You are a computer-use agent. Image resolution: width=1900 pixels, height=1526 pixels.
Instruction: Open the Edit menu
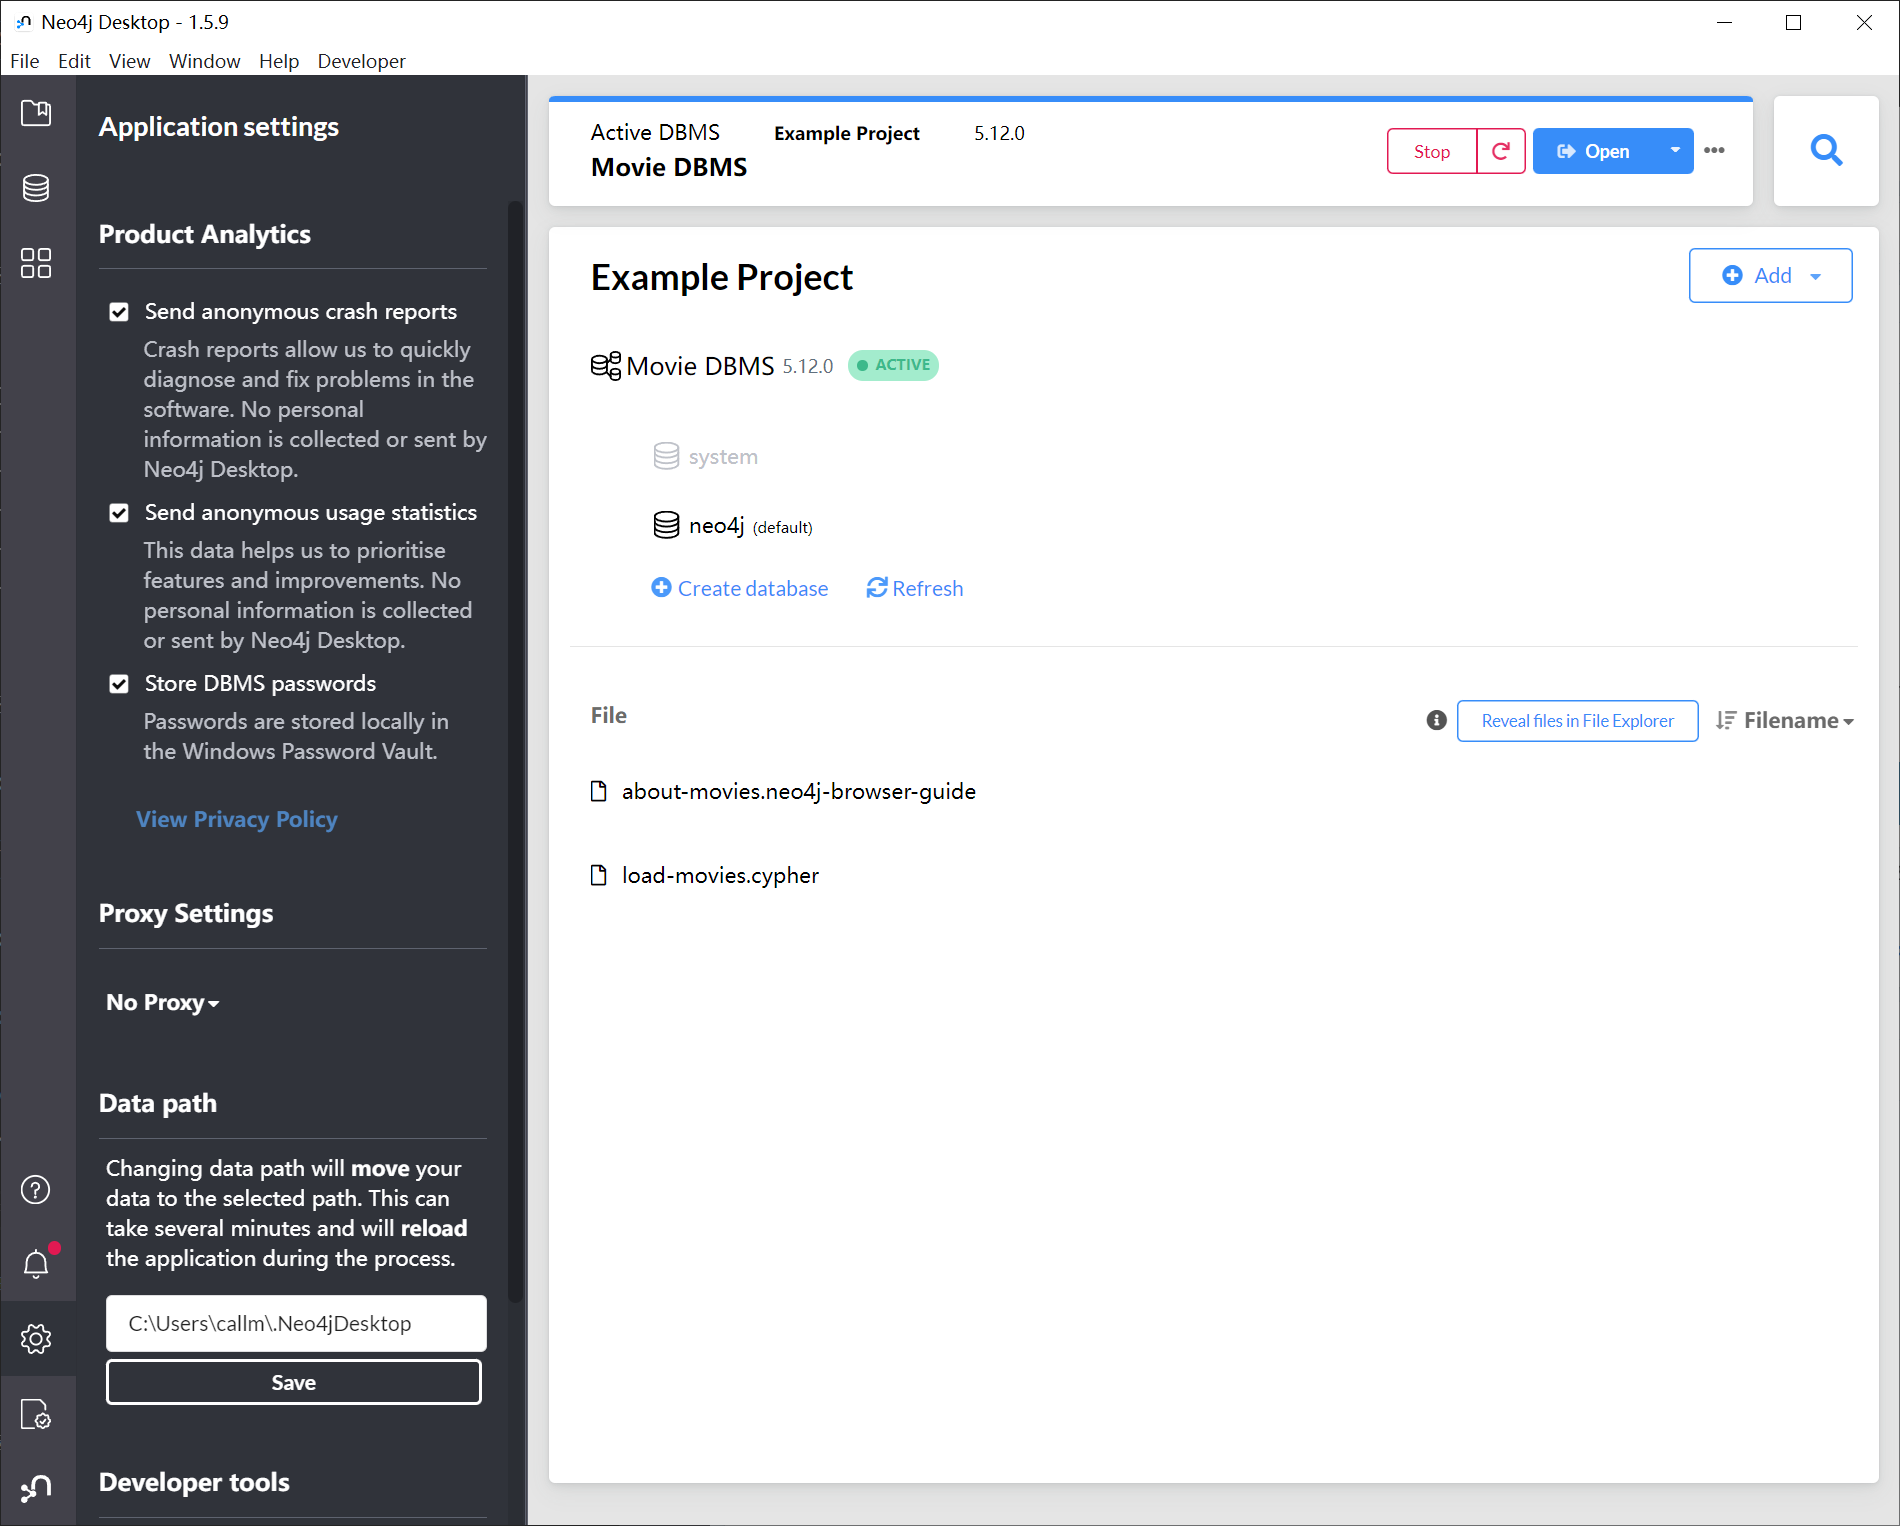(74, 61)
